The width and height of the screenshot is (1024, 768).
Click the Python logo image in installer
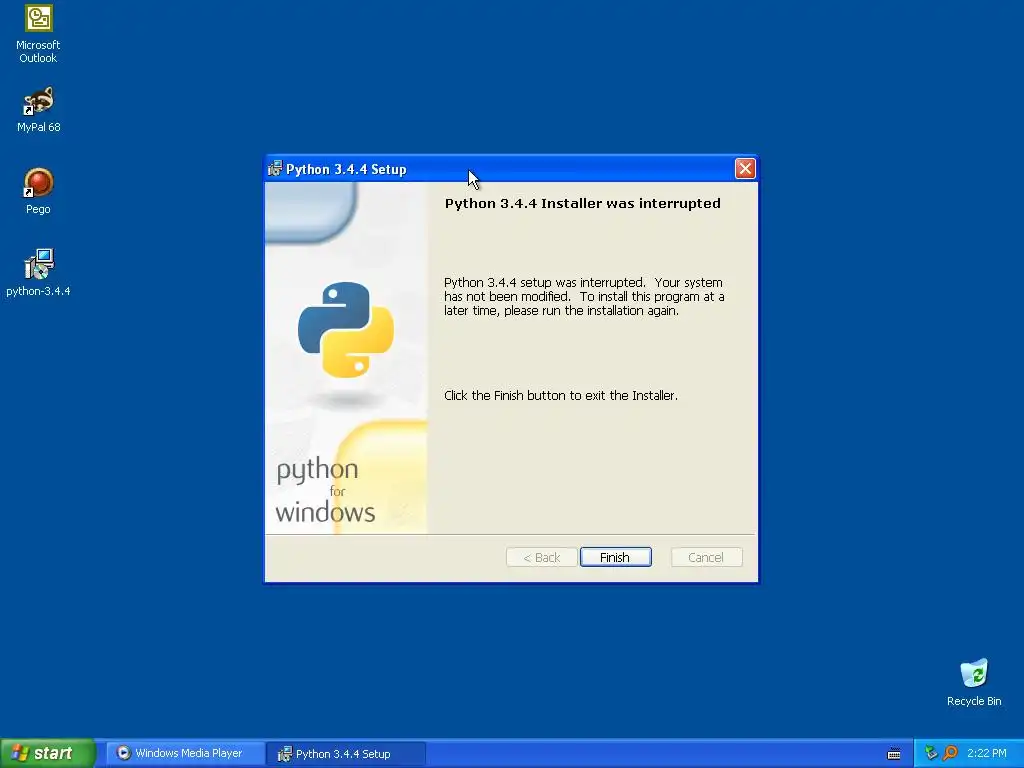point(345,330)
